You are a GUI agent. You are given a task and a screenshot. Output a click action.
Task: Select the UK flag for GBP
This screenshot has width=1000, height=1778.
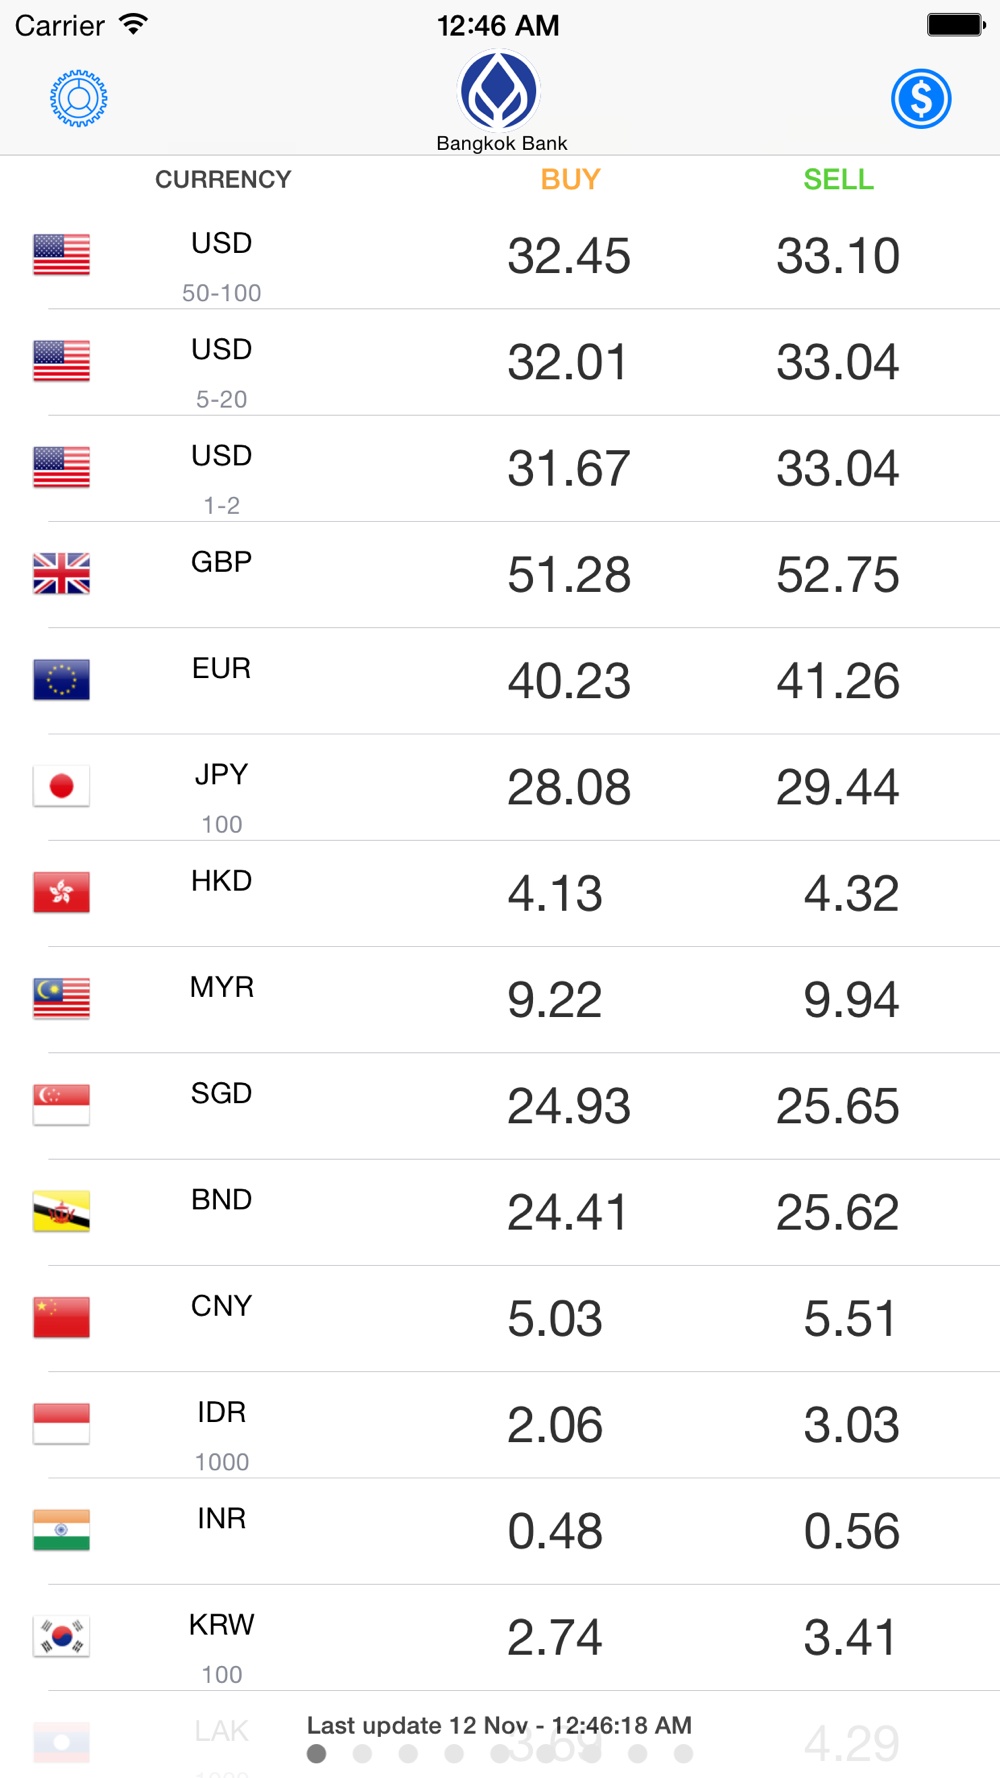61,574
